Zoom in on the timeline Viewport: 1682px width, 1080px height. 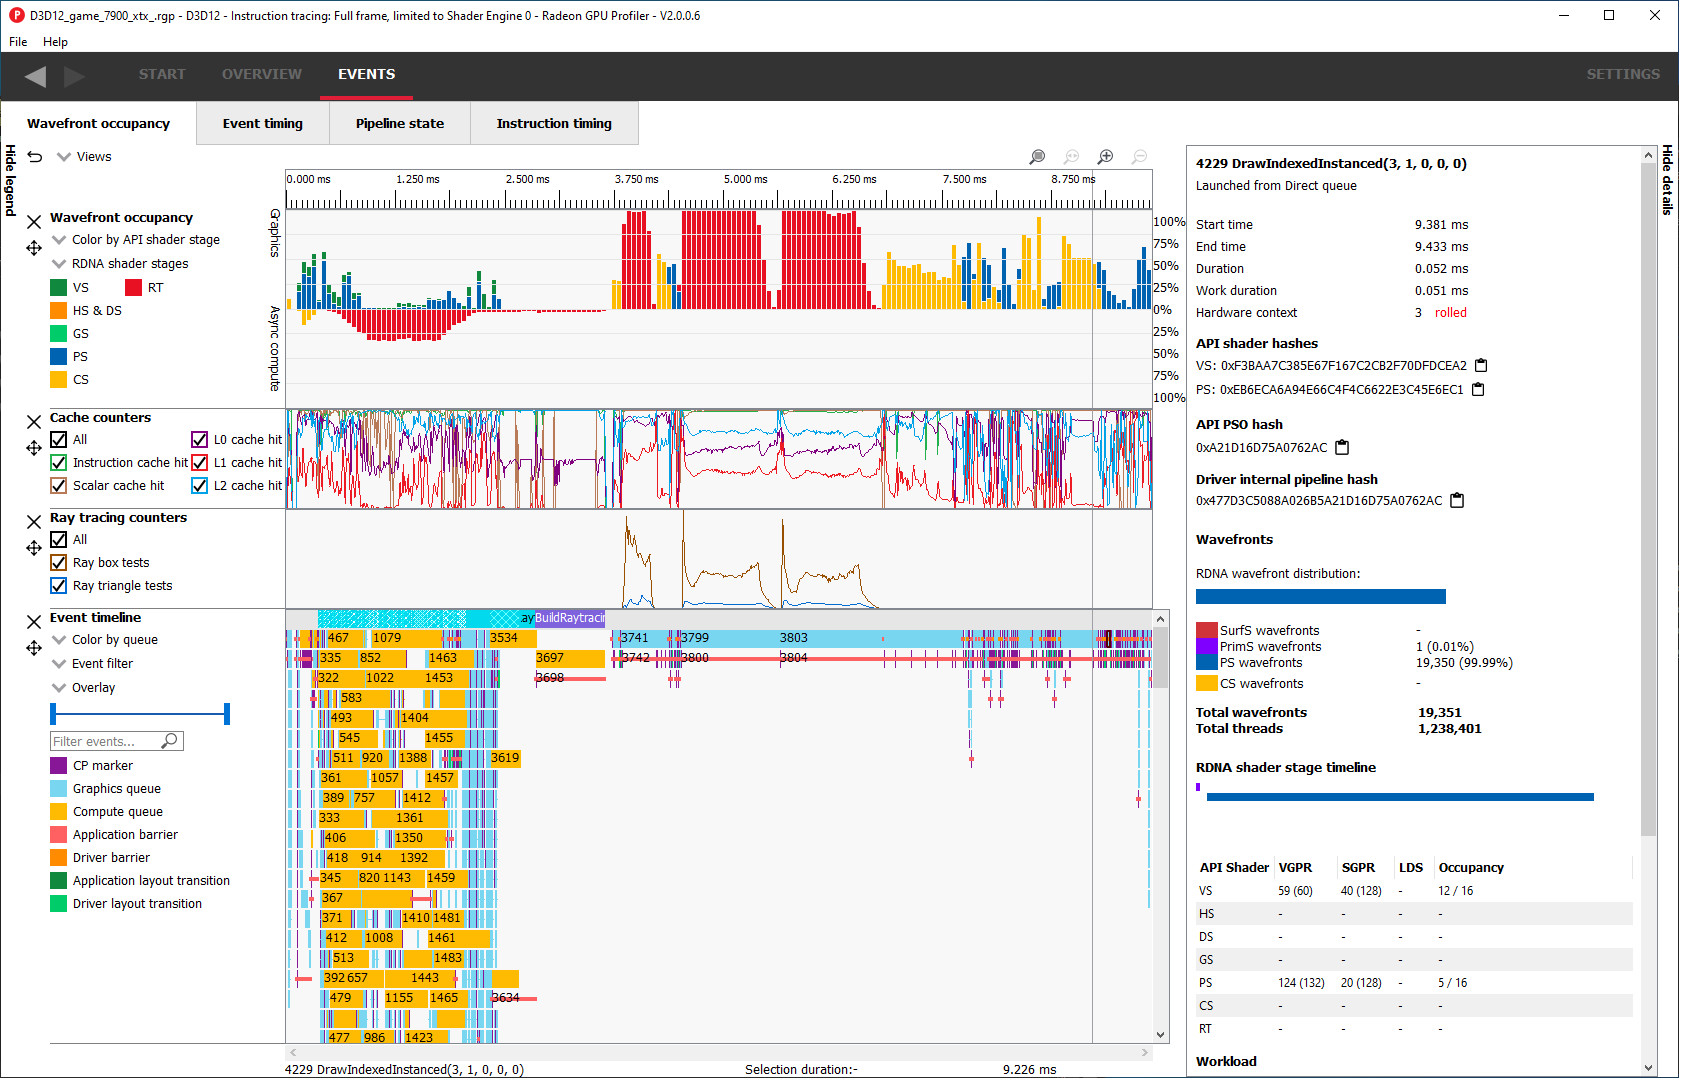click(x=1105, y=157)
